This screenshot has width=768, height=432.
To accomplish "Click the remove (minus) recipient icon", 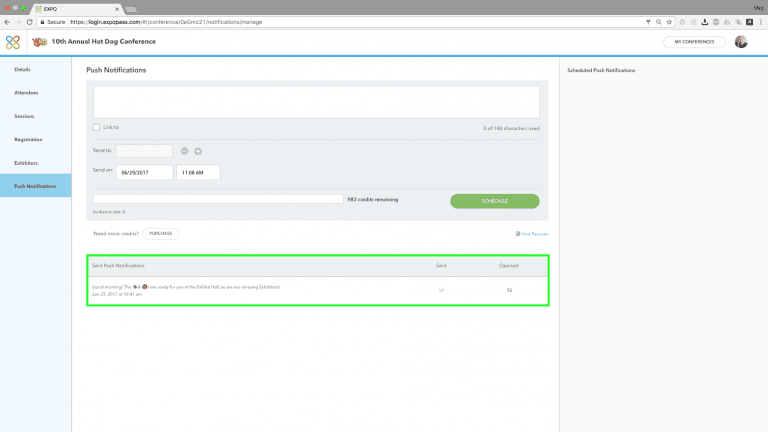I will click(x=184, y=151).
